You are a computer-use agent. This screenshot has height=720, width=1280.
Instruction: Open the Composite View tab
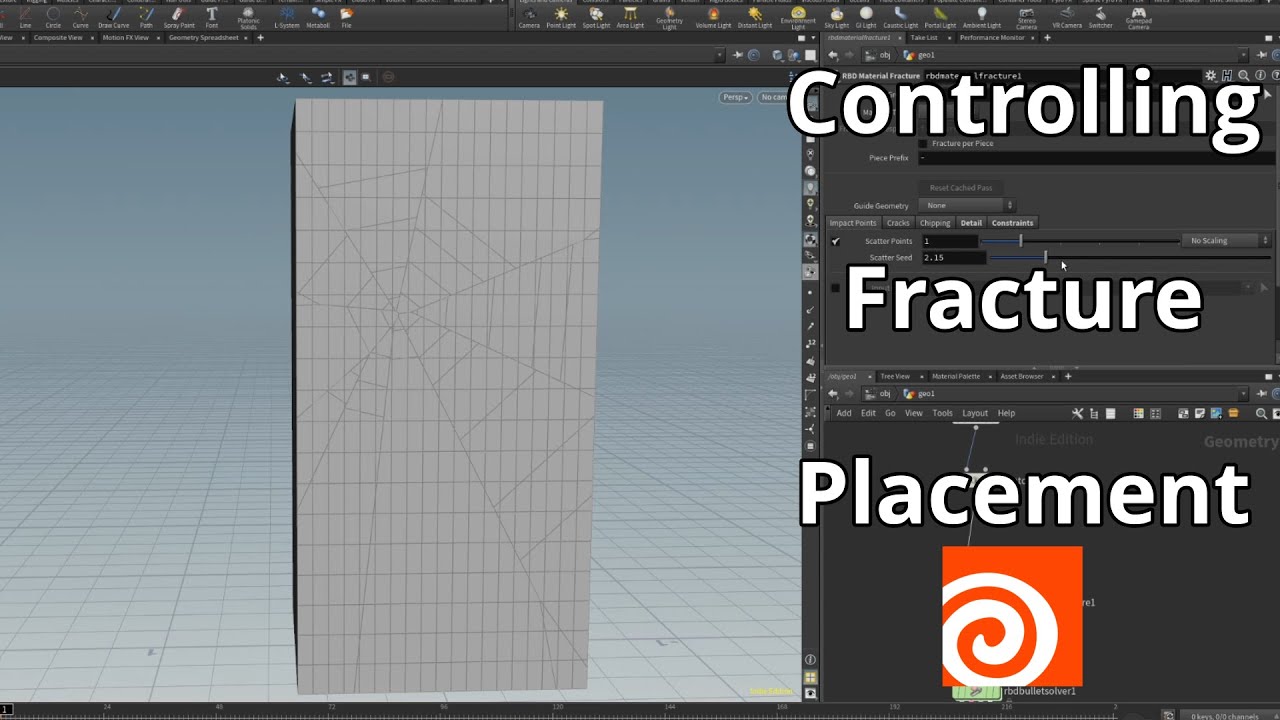[58, 37]
